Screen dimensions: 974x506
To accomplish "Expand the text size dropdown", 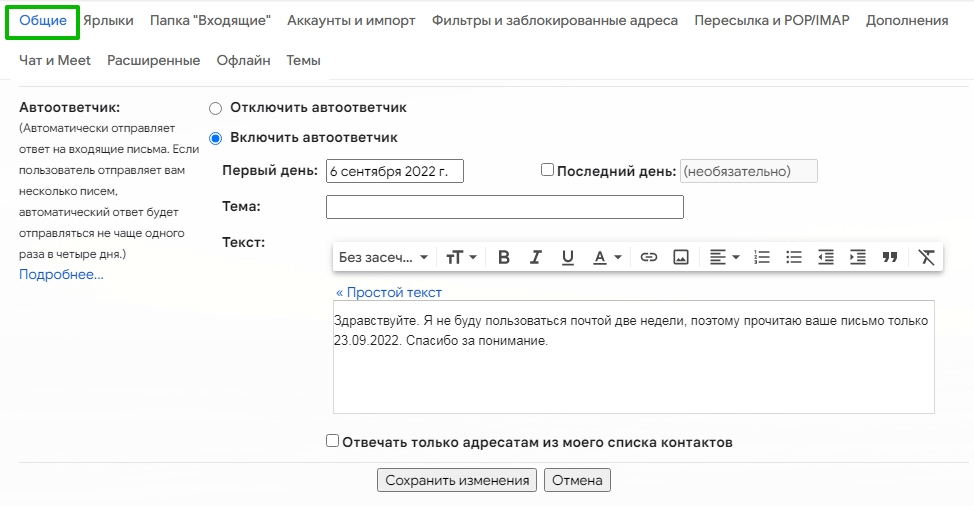I will [461, 257].
